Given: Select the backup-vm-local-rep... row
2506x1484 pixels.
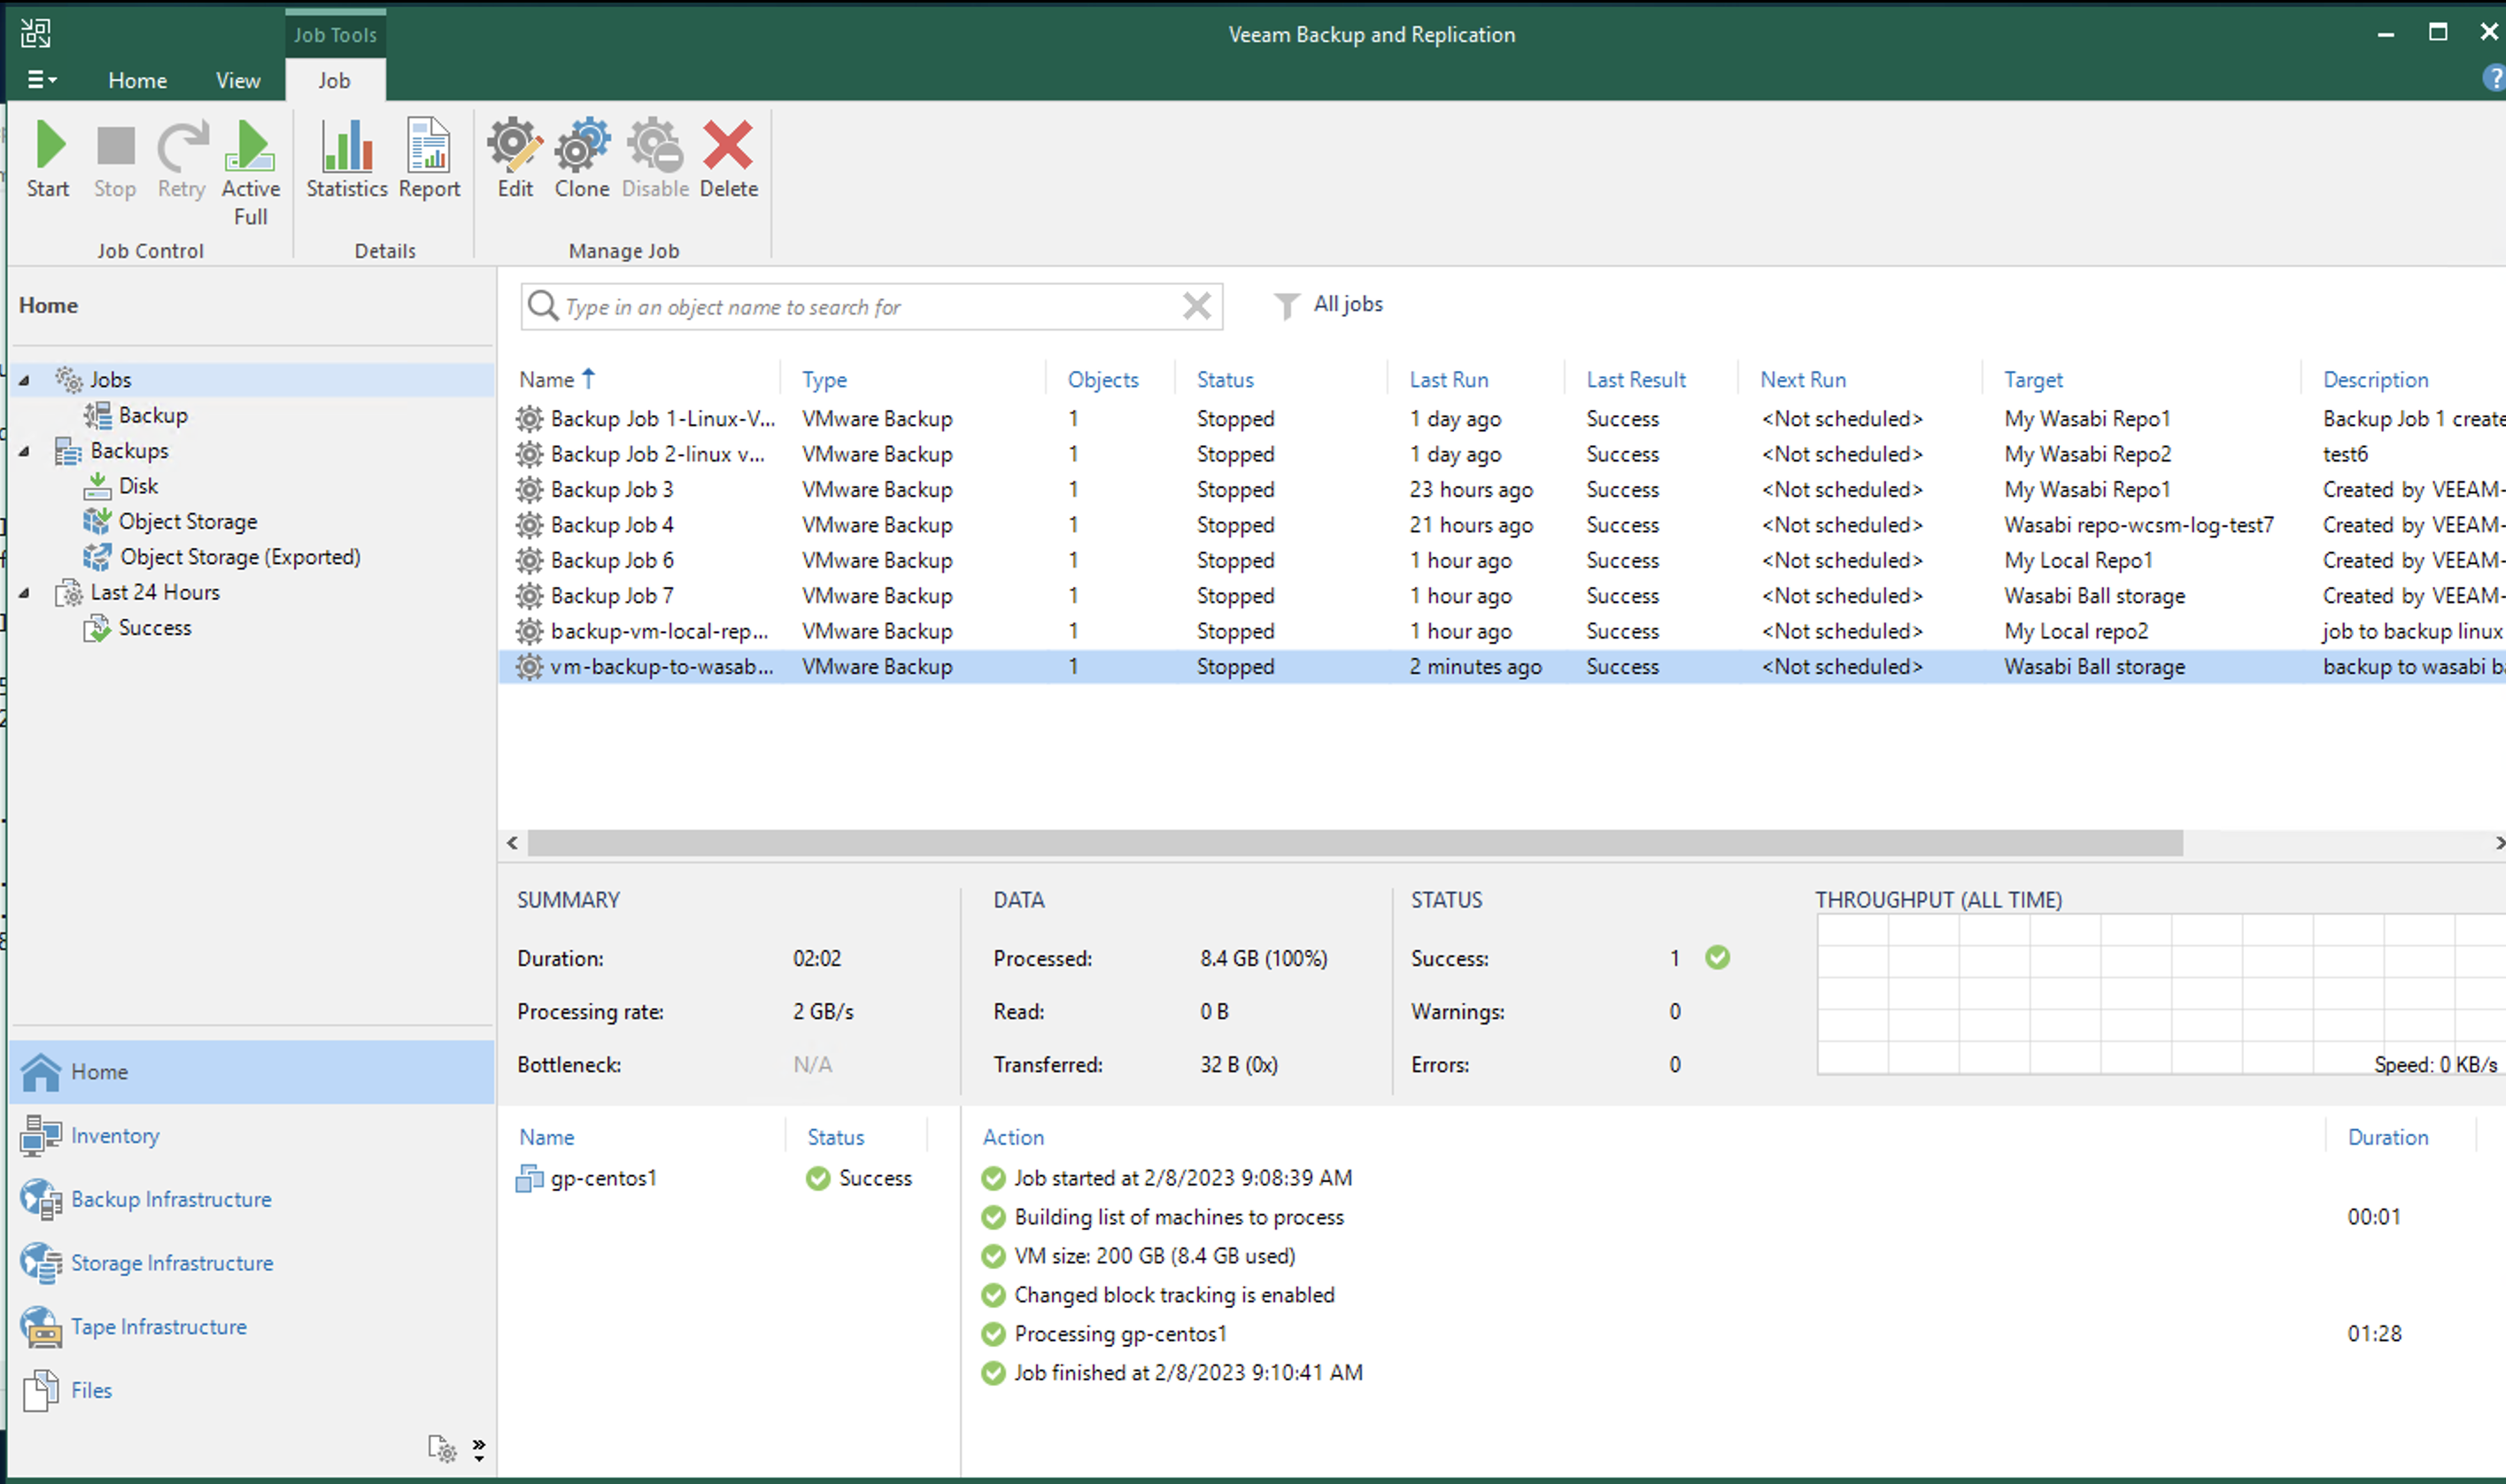Looking at the screenshot, I should click(x=1500, y=632).
